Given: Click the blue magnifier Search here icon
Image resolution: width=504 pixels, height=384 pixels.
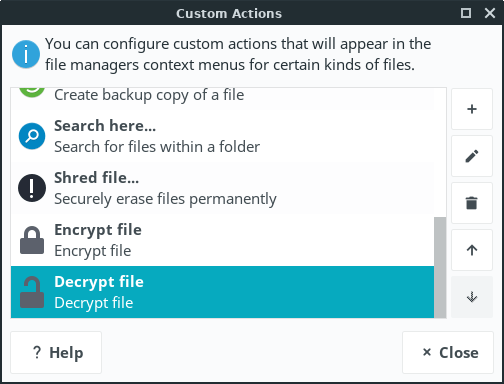Looking at the screenshot, I should (32, 136).
